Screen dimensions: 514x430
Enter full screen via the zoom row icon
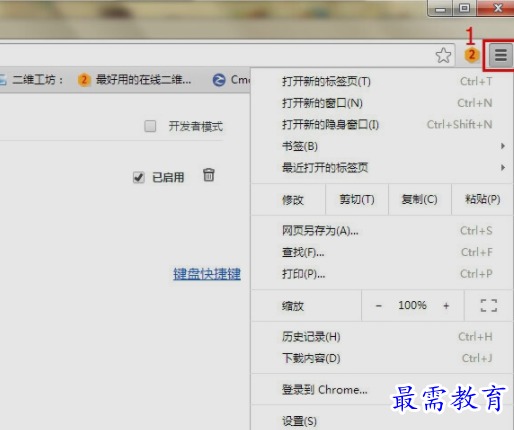tap(489, 305)
